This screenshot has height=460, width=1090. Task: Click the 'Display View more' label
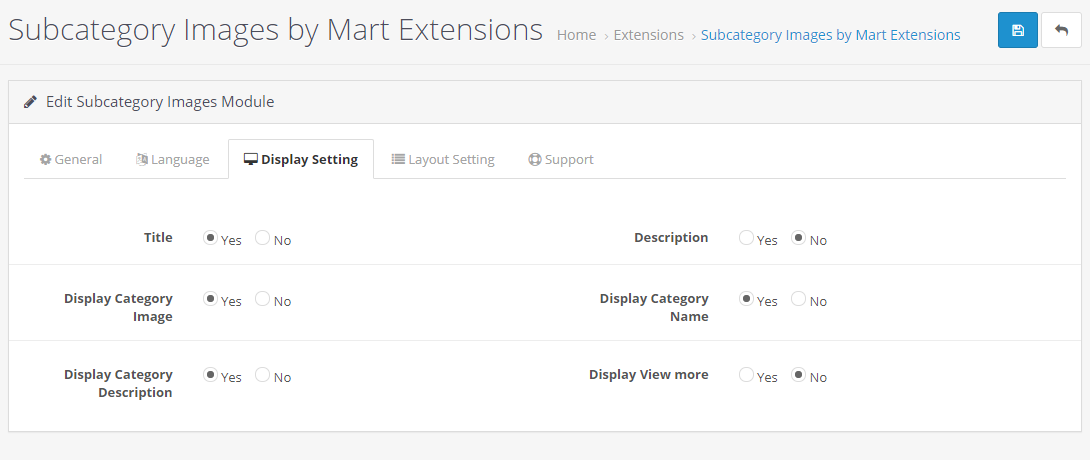coord(649,375)
